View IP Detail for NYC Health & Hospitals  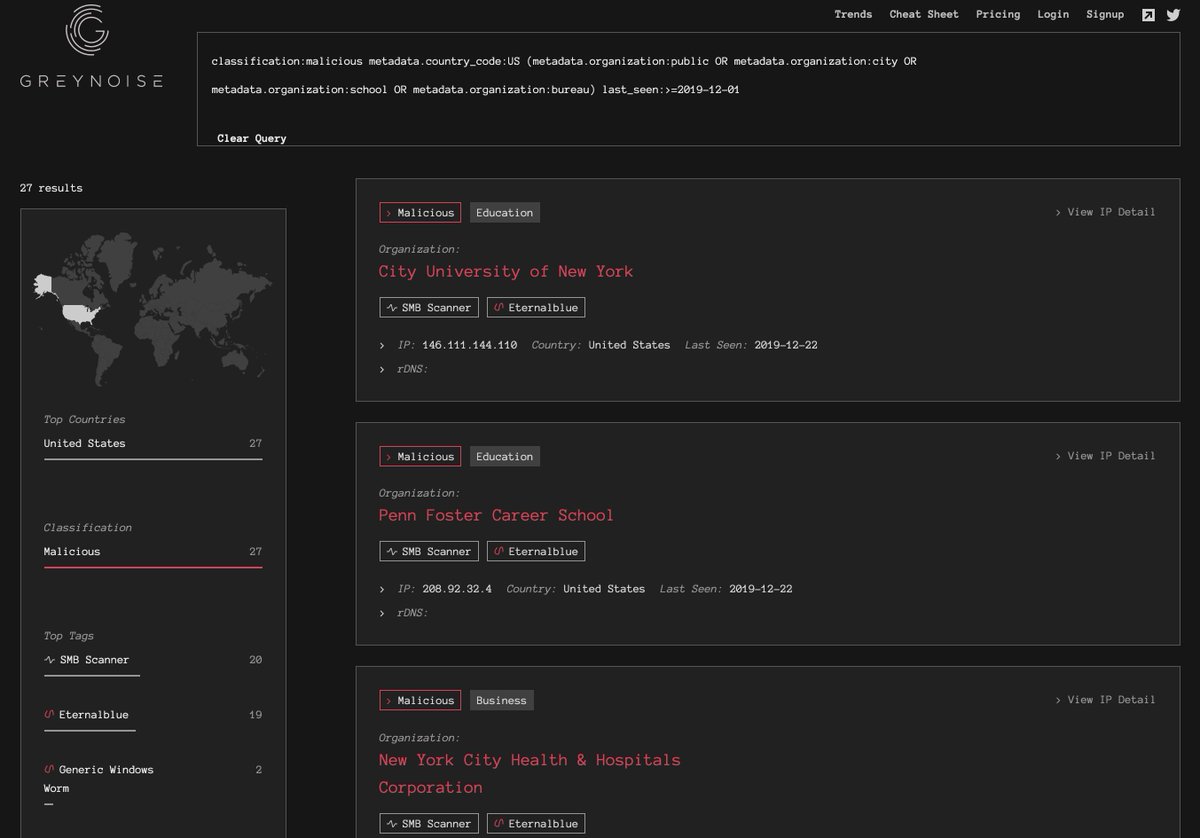coord(1105,700)
